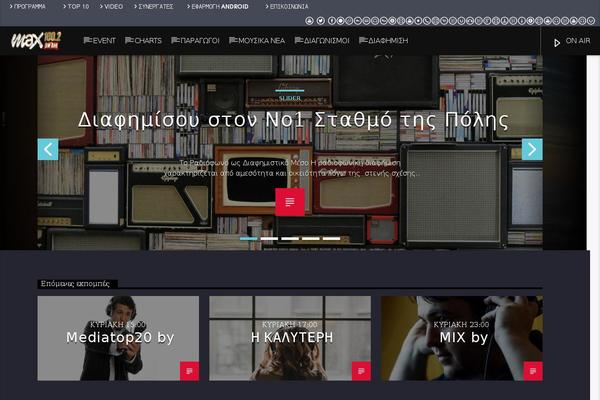Select the fourth slide indicator bar
The height and width of the screenshot is (400, 600).
pyautogui.click(x=311, y=238)
